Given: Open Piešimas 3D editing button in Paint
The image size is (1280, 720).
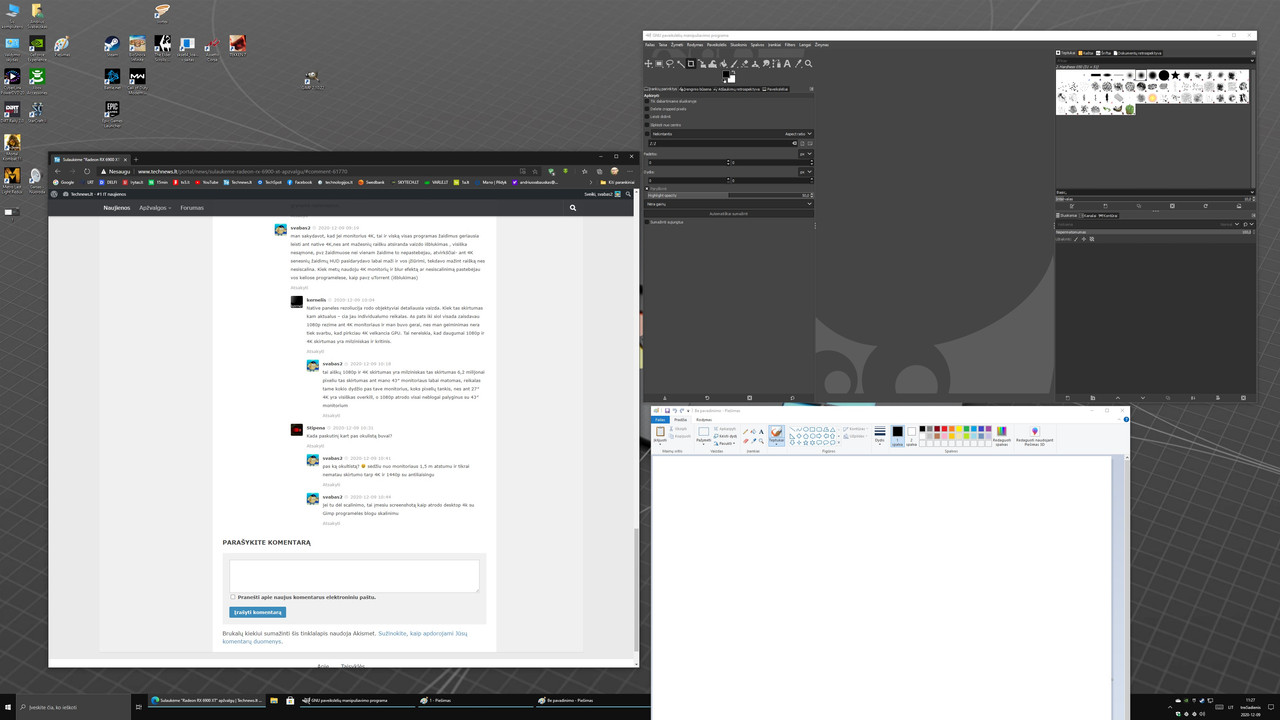Looking at the screenshot, I should tap(1034, 435).
